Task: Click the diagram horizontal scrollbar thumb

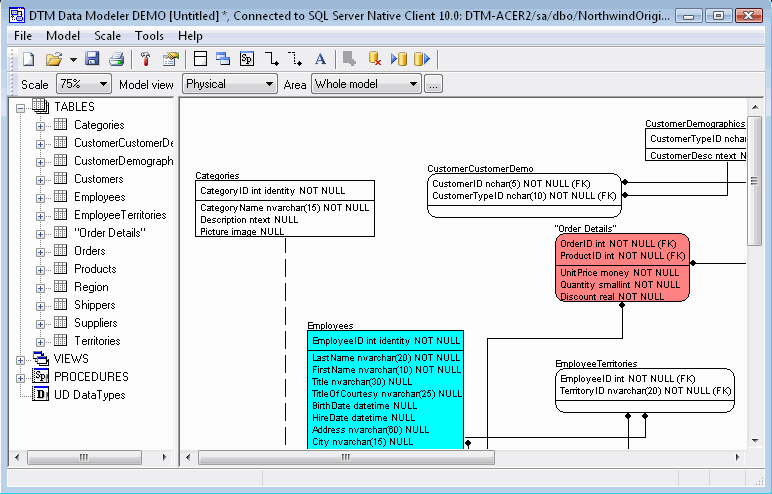Action: tap(347, 458)
